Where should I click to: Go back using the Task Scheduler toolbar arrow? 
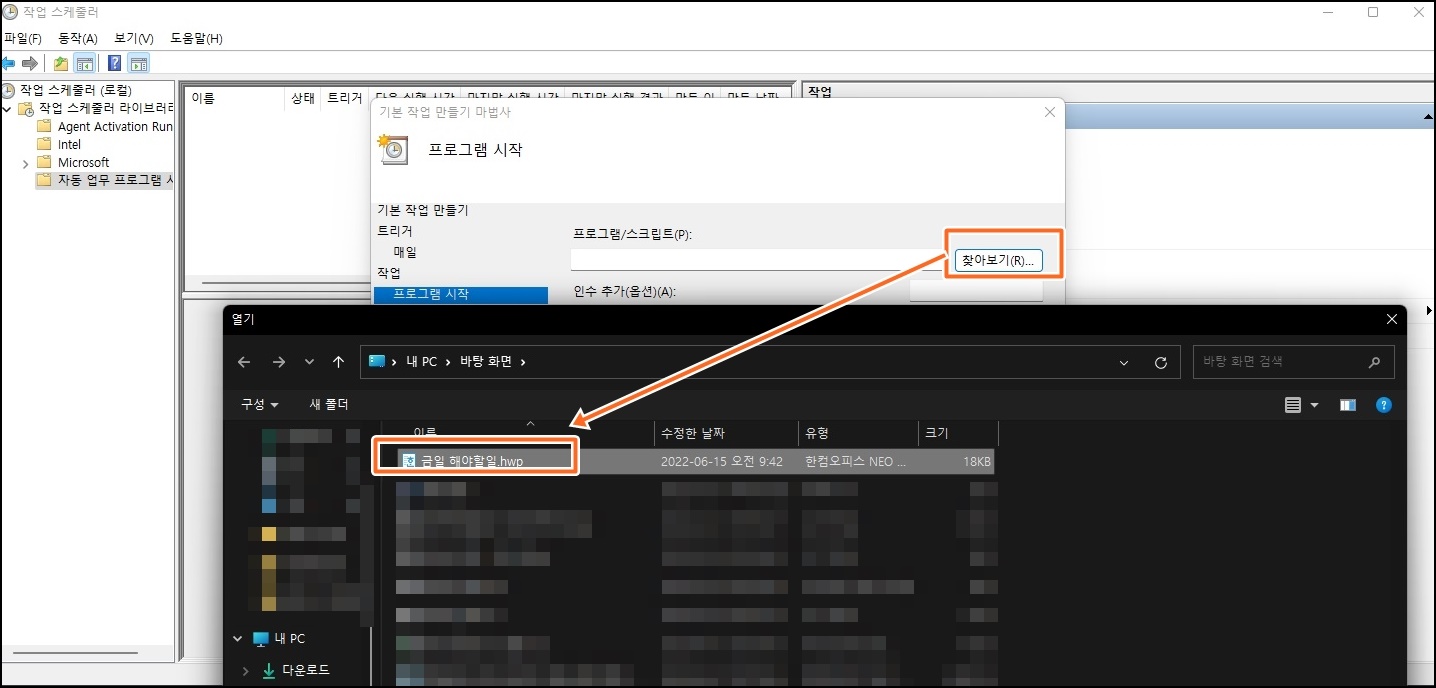tap(9, 64)
